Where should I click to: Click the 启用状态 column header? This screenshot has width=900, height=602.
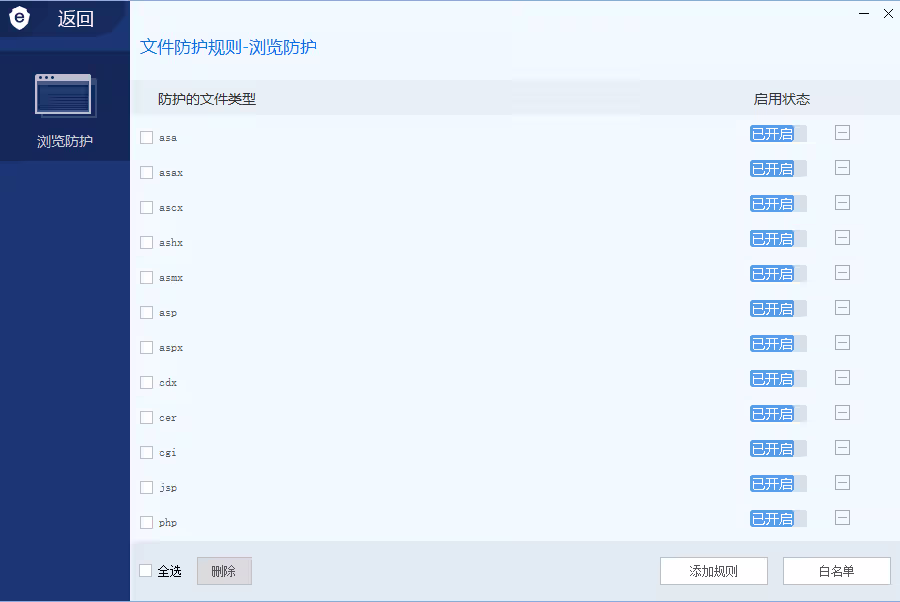[x=781, y=99]
